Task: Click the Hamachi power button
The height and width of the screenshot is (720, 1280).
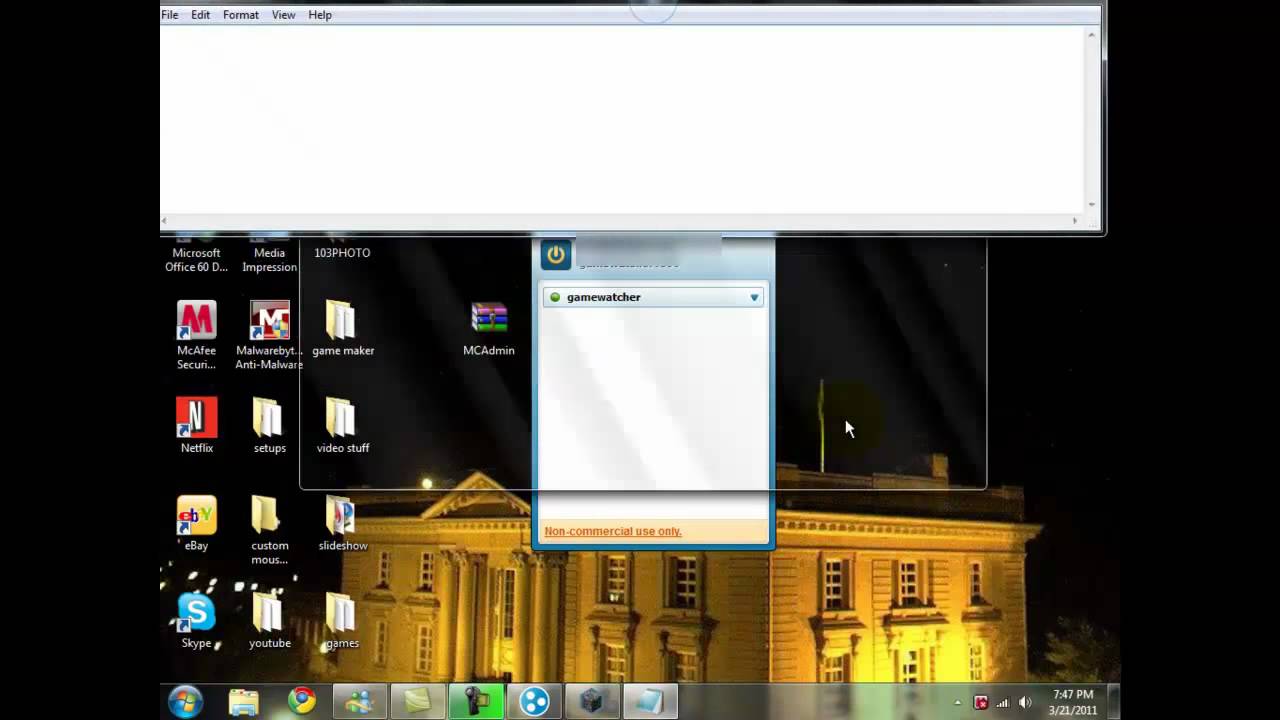Action: pos(556,255)
